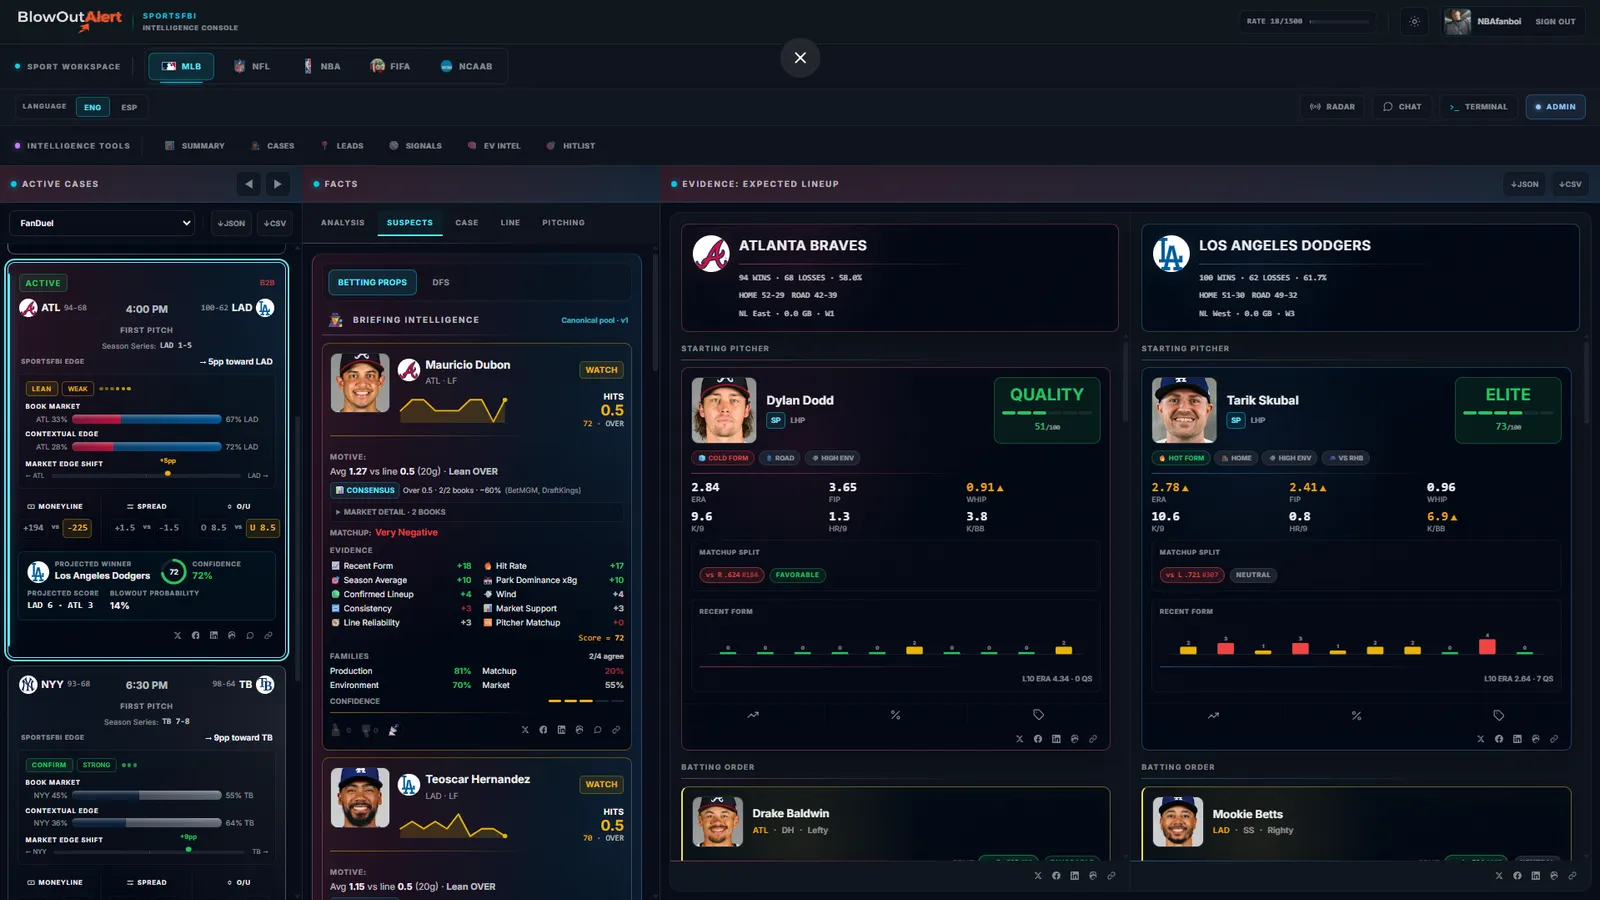This screenshot has width=1600, height=900.
Task: Open percent icon on Dylan Dodd card
Action: pos(895,715)
